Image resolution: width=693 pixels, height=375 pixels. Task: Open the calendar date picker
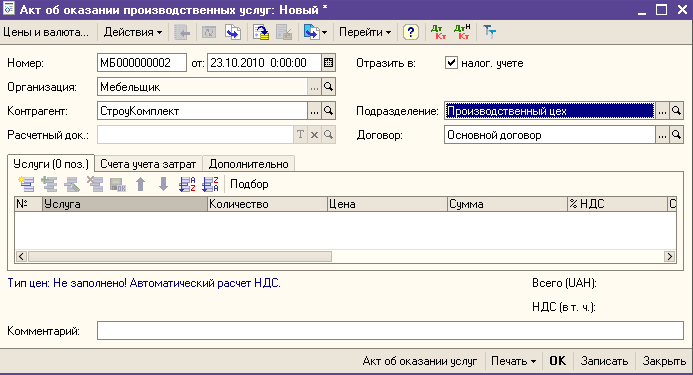tap(328, 63)
